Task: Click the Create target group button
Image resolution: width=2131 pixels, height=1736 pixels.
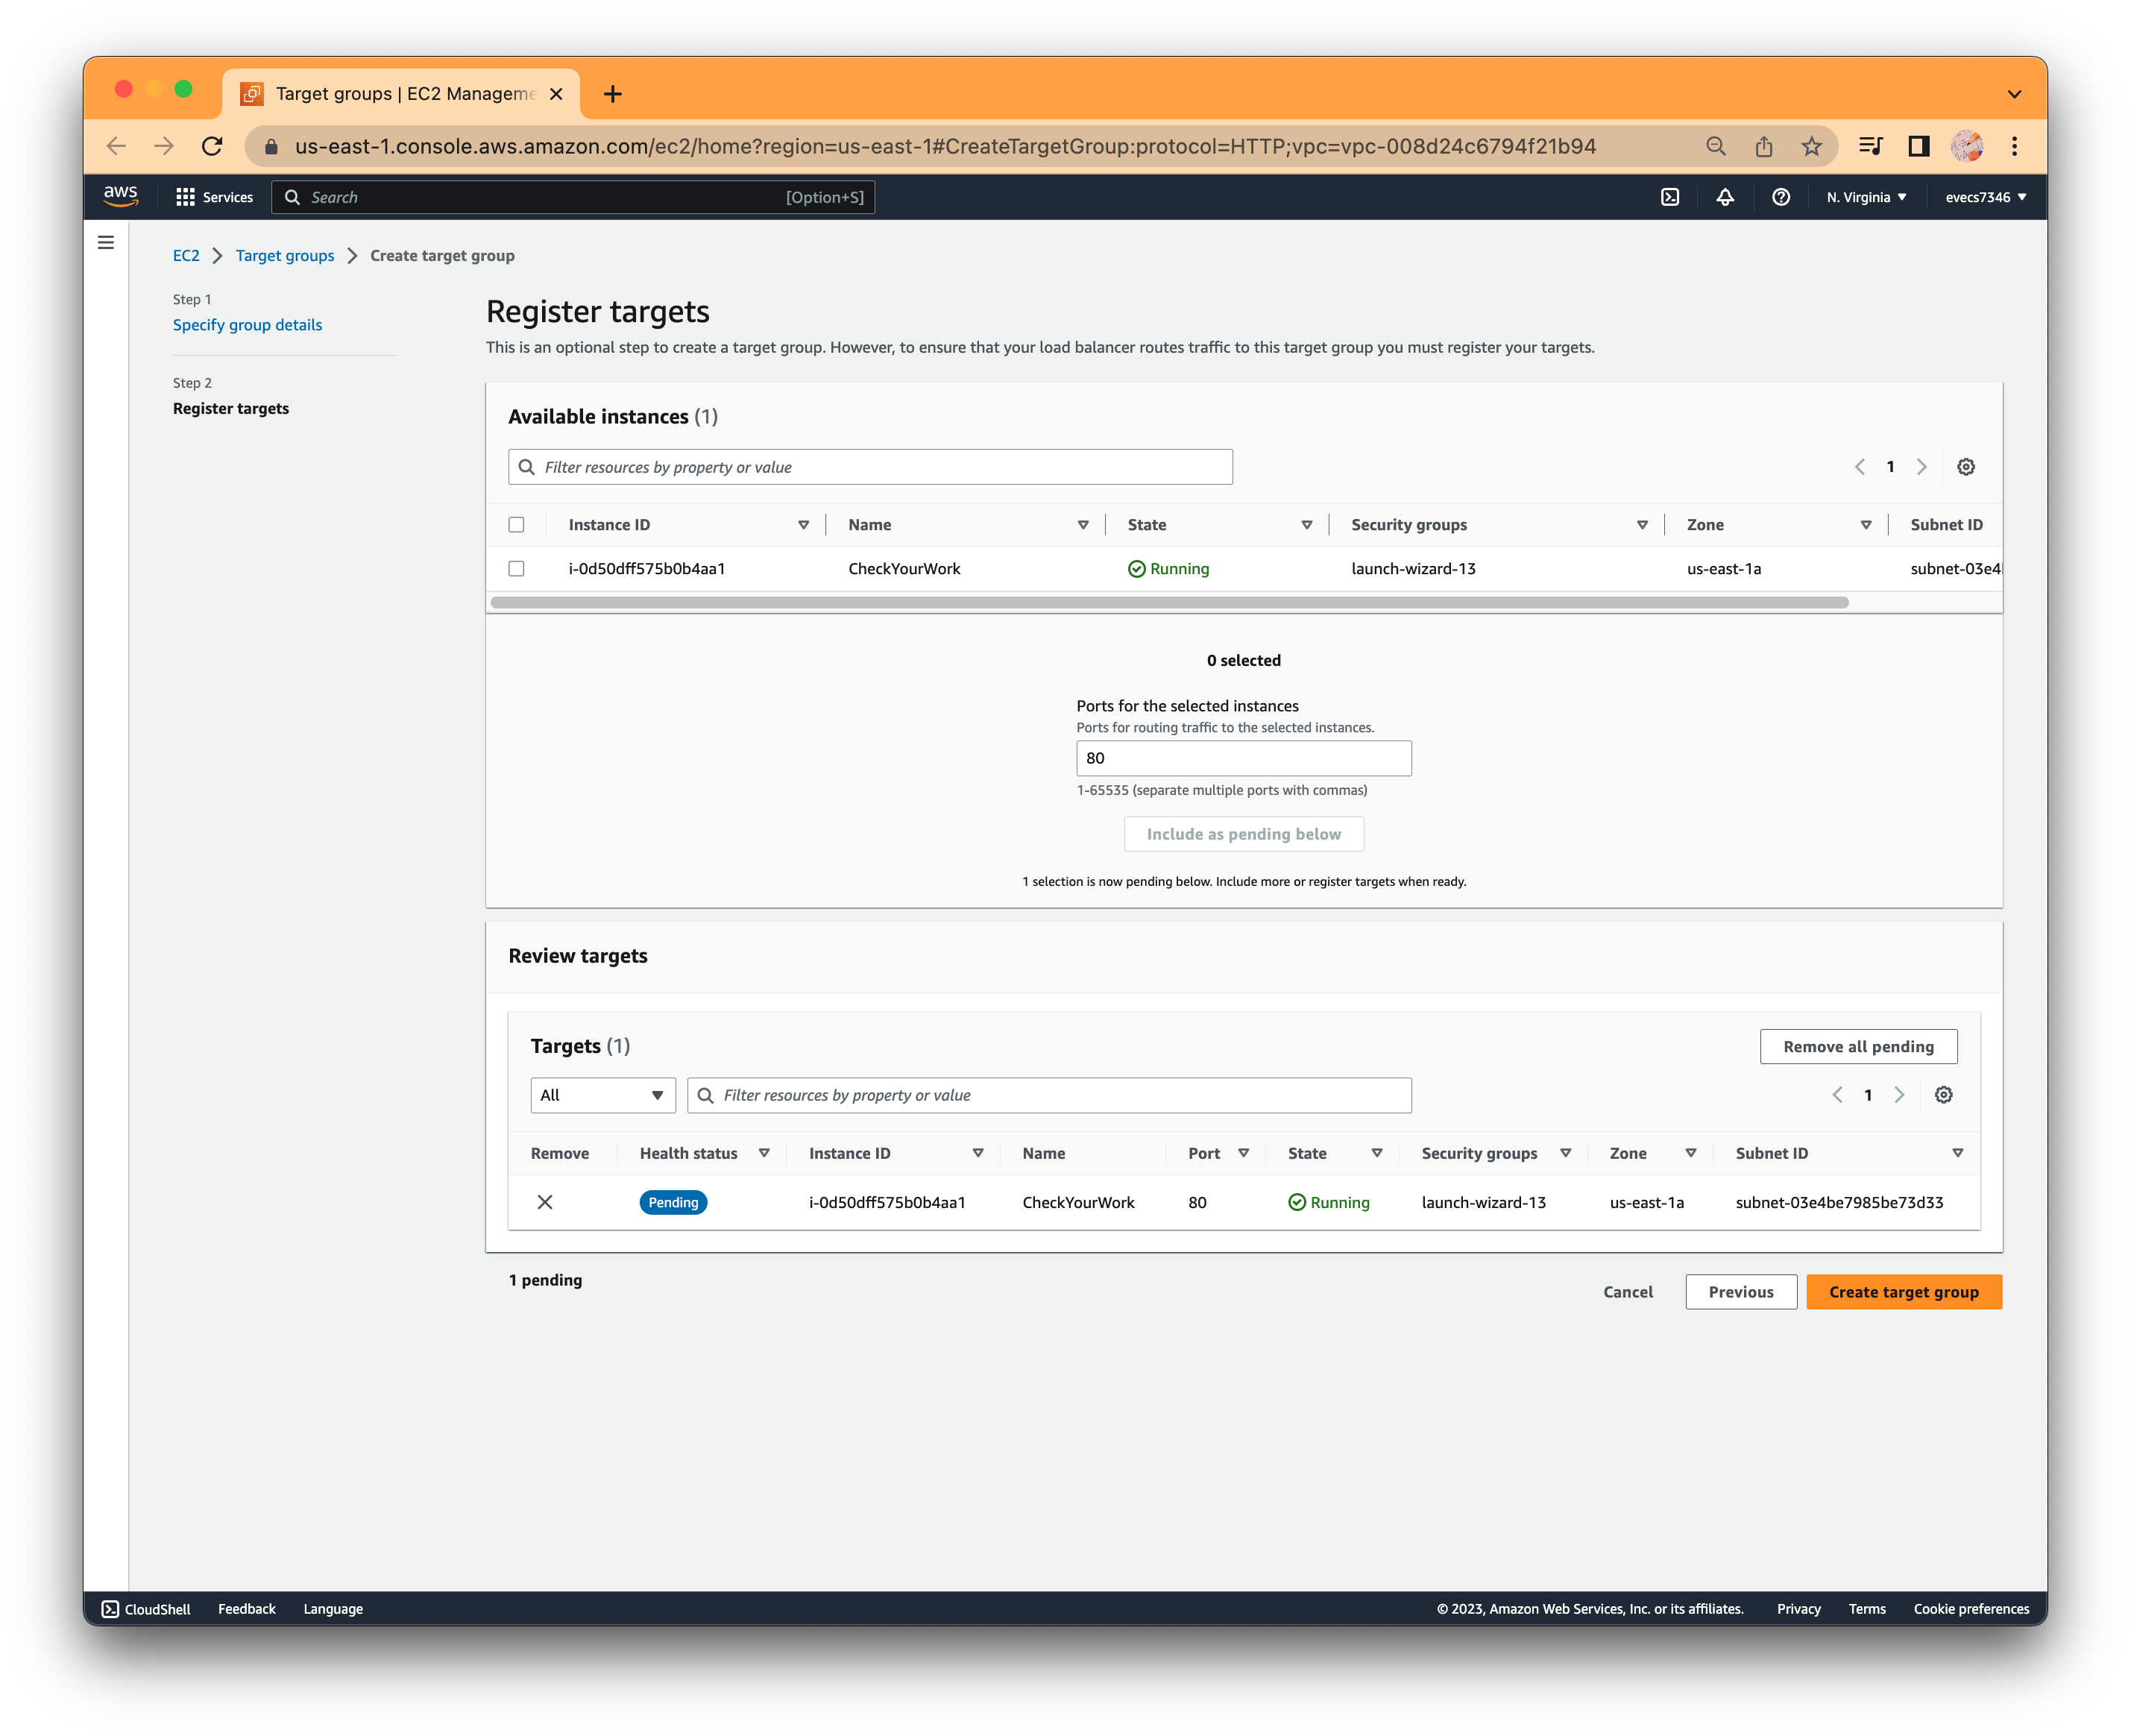Action: [1903, 1292]
